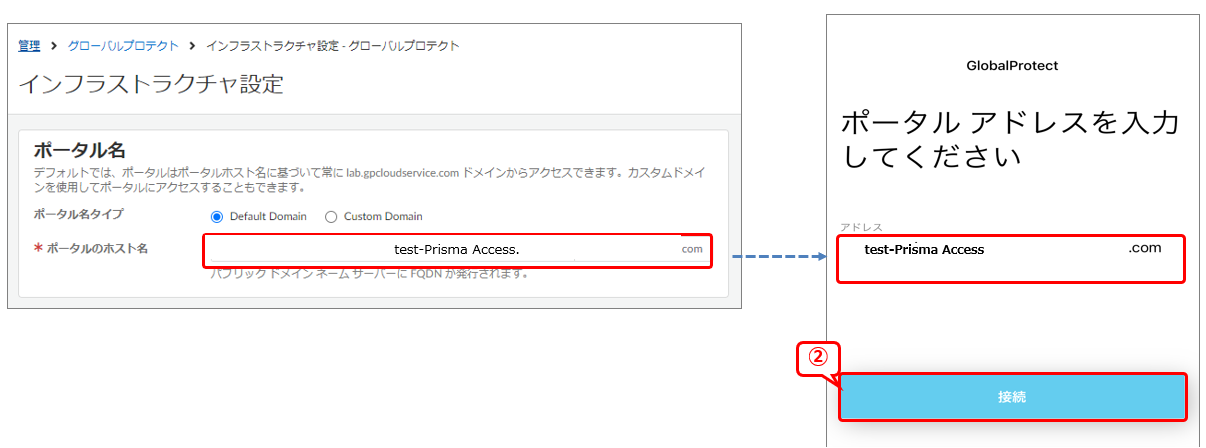Image resolution: width=1206 pixels, height=448 pixels.
Task: Click the dashed arrow between panels
Action: [x=780, y=257]
